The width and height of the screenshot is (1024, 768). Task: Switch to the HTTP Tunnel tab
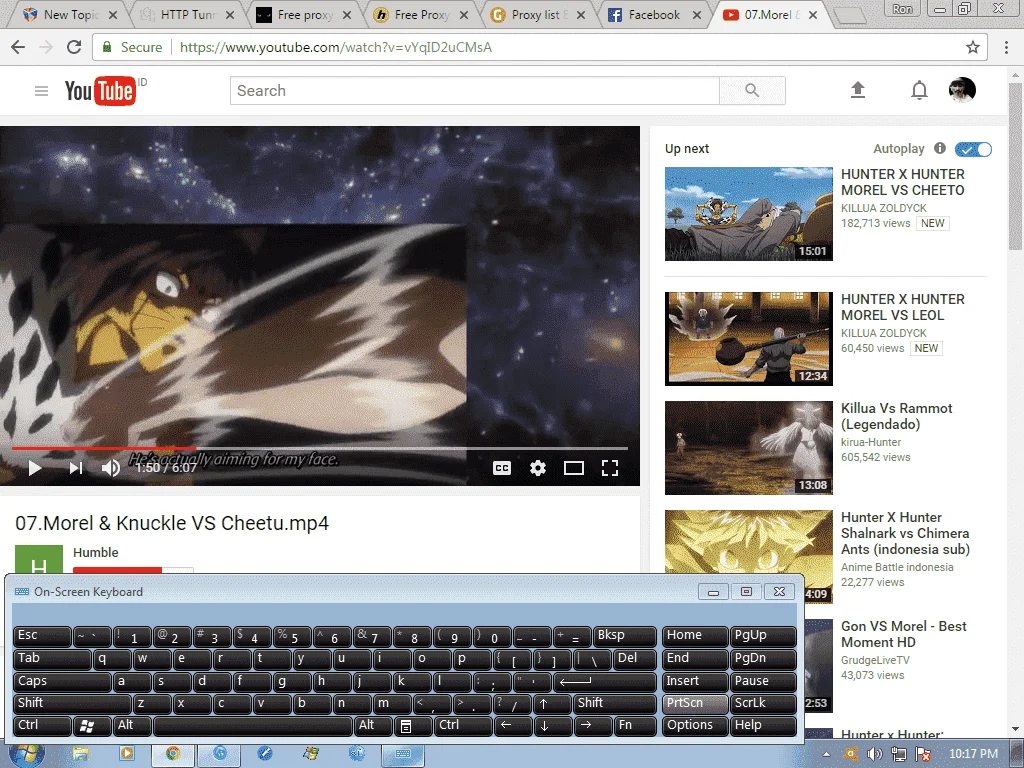188,14
